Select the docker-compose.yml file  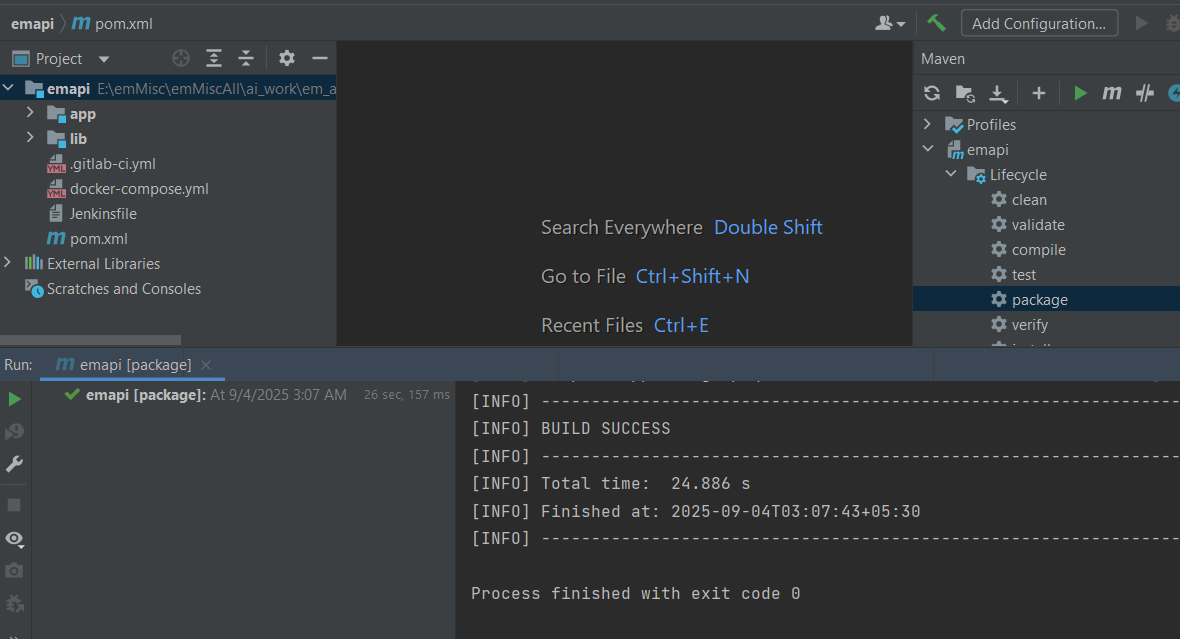[128, 188]
